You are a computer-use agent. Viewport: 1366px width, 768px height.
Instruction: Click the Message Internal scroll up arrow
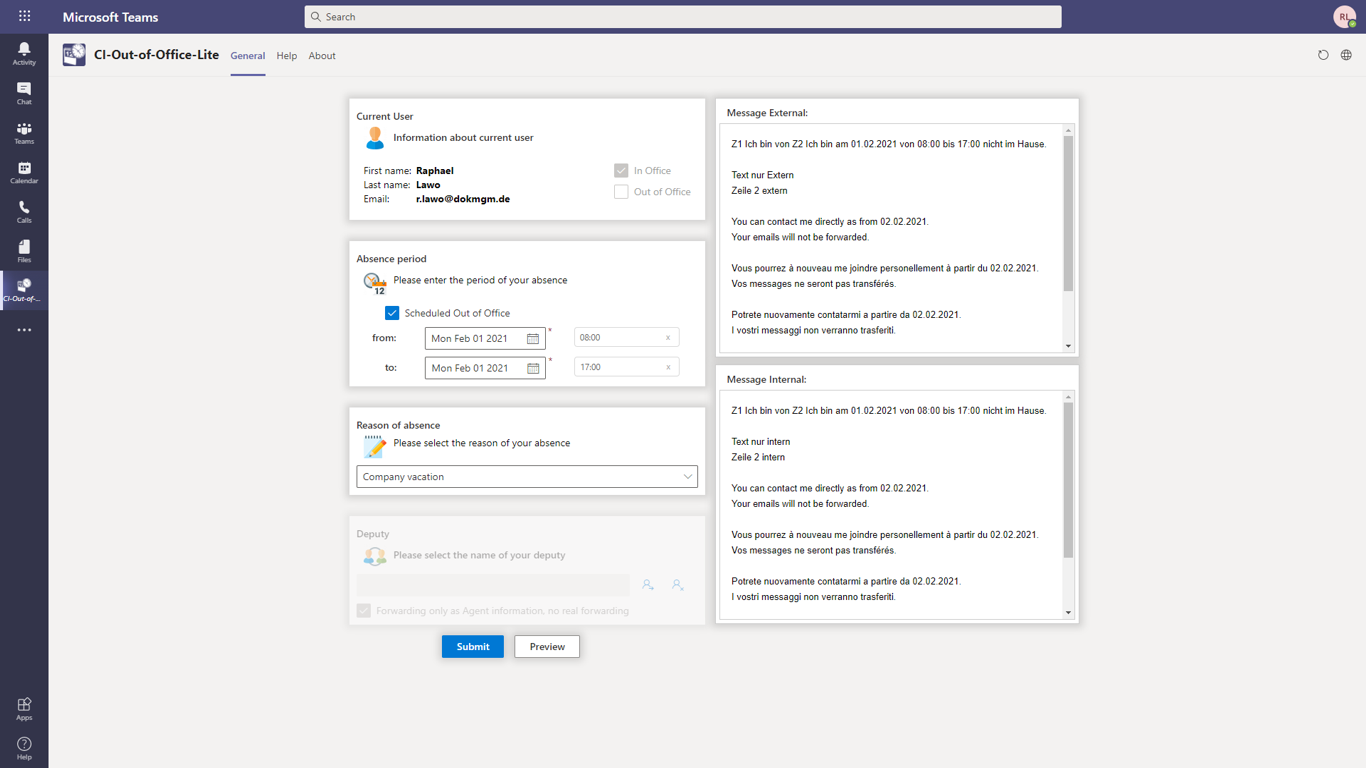coord(1068,397)
